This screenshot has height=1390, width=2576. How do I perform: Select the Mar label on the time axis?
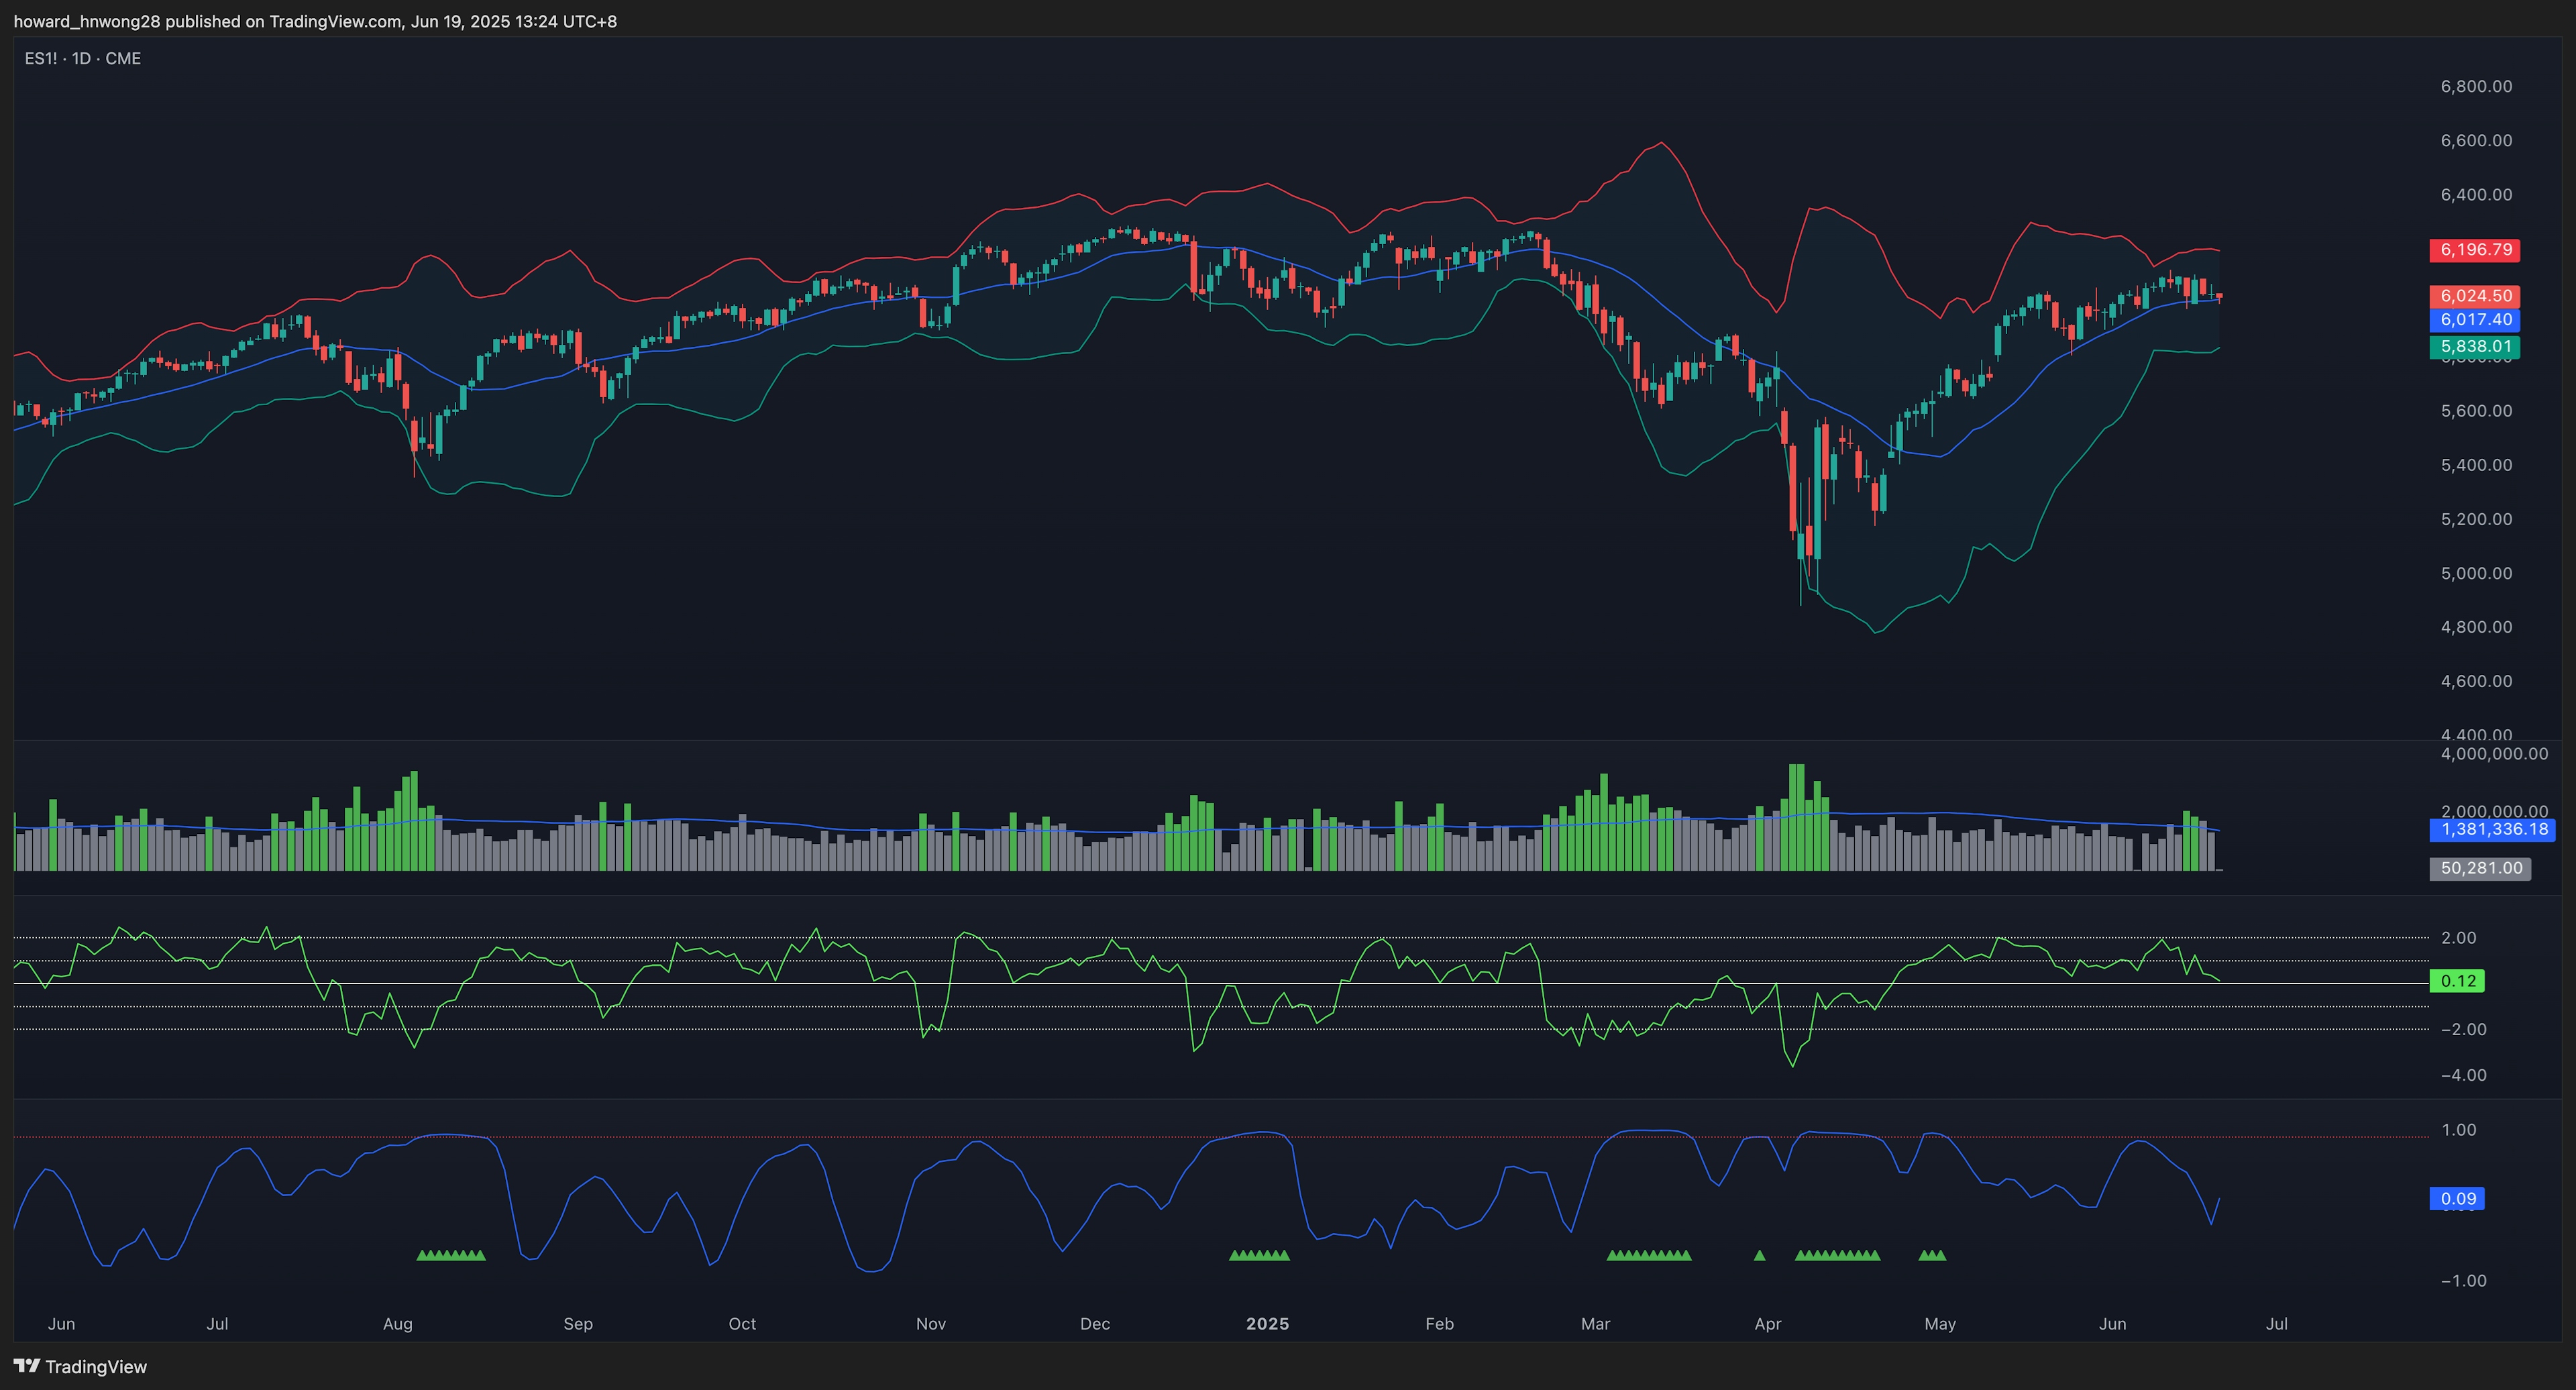click(x=1595, y=1323)
